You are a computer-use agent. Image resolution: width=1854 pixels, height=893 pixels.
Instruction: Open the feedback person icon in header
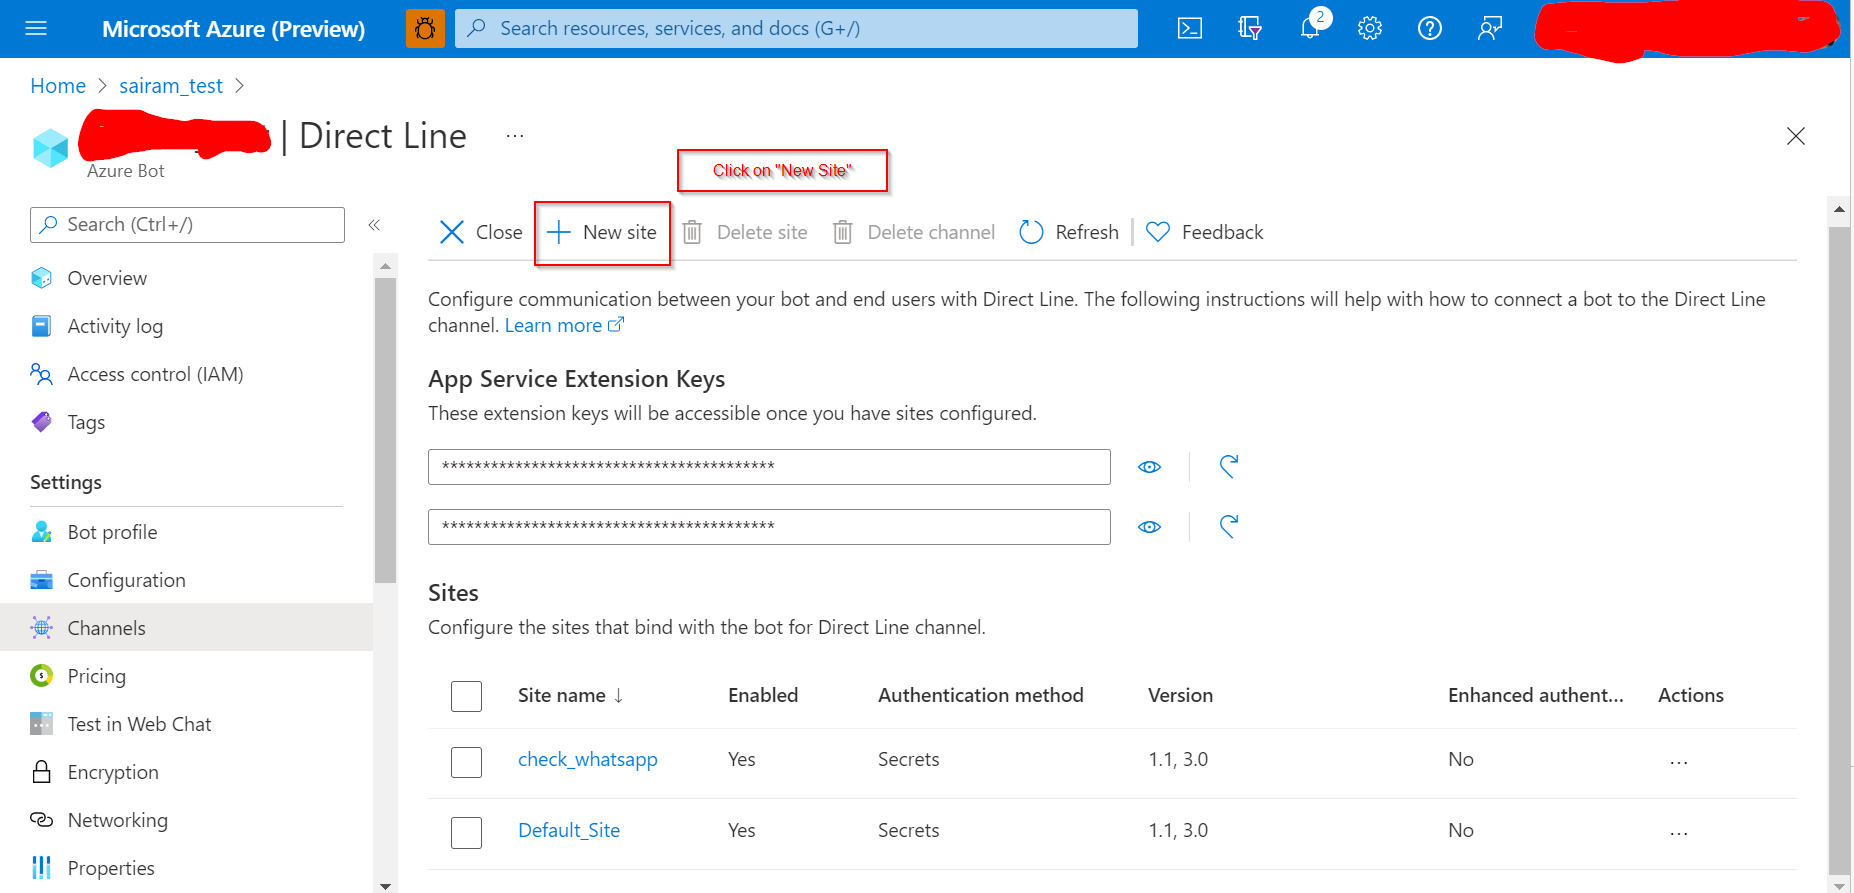pyautogui.click(x=1490, y=28)
